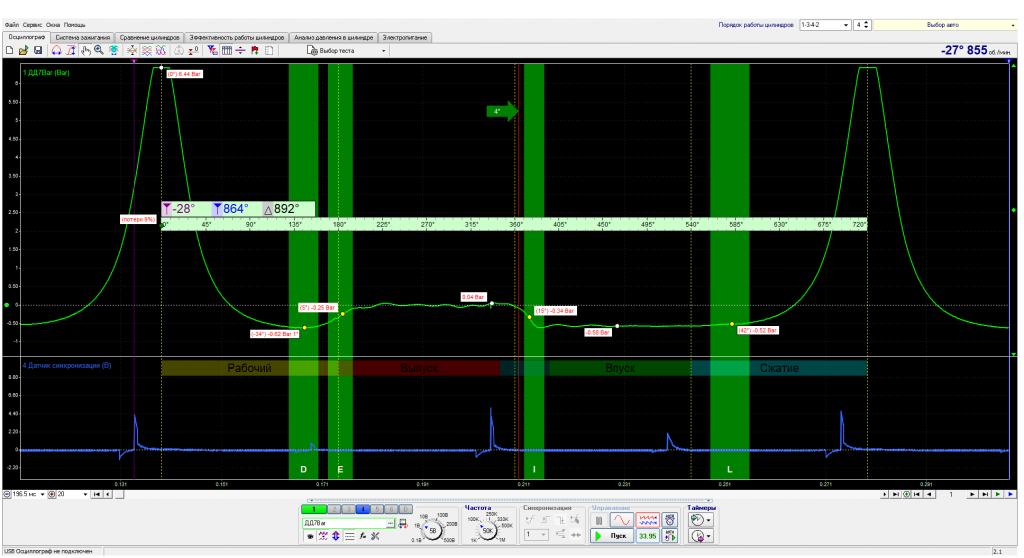Screen dimensions: 1024x558
Task: Switch to Электропитание tab
Action: 404,37
